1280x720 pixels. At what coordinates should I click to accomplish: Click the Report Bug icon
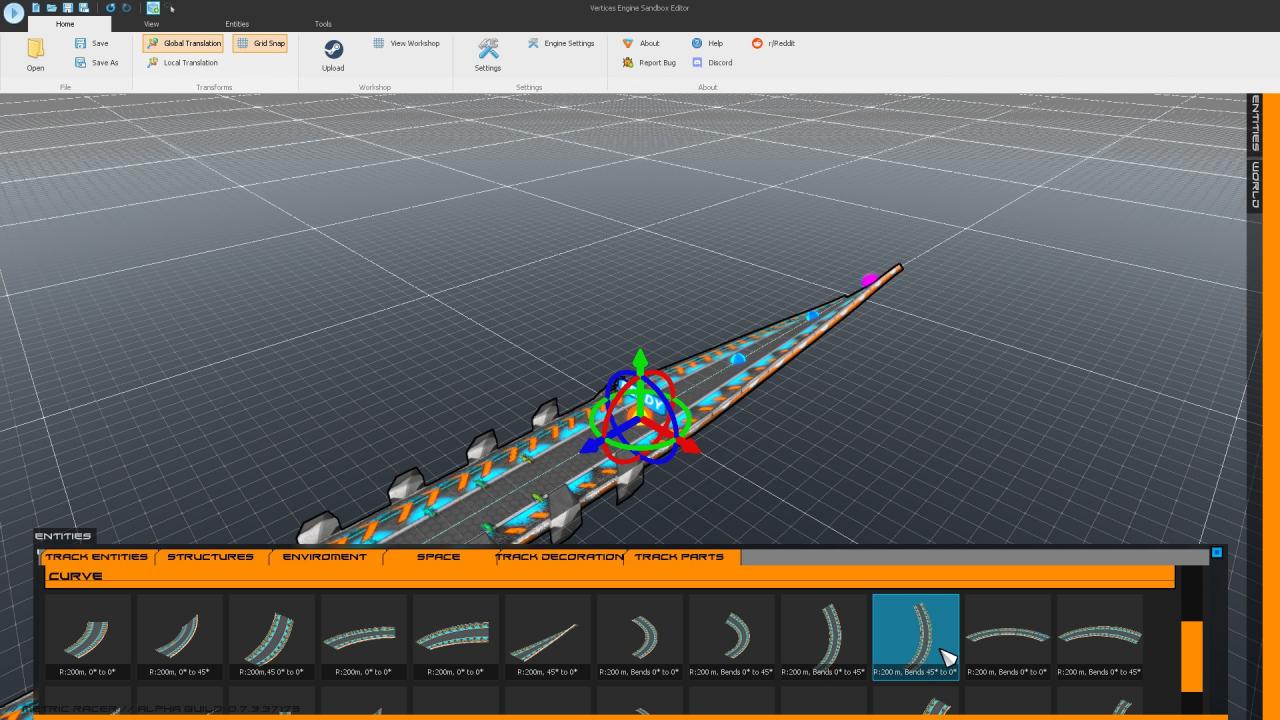[628, 62]
